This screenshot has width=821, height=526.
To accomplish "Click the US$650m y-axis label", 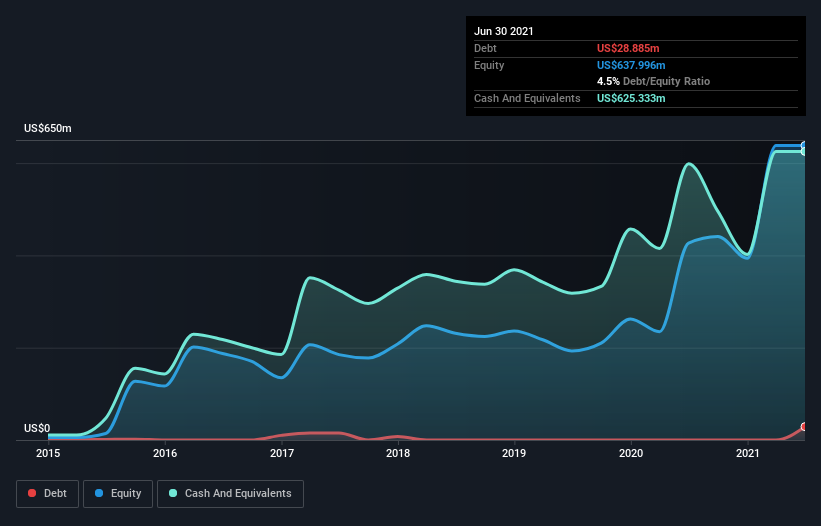I will coord(48,128).
